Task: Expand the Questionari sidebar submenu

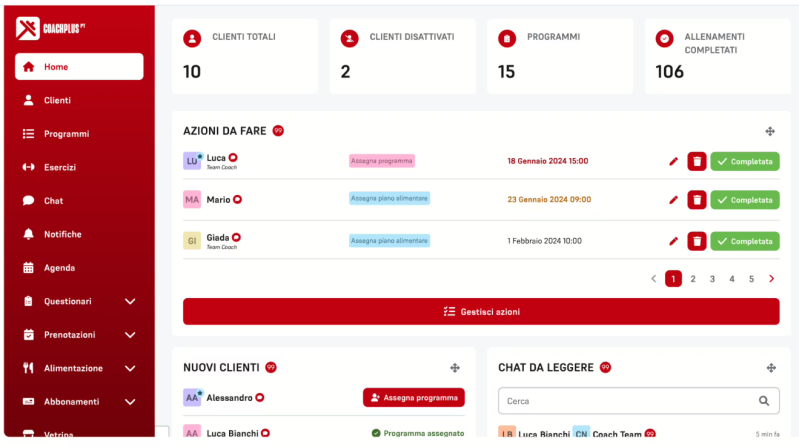Action: 130,301
